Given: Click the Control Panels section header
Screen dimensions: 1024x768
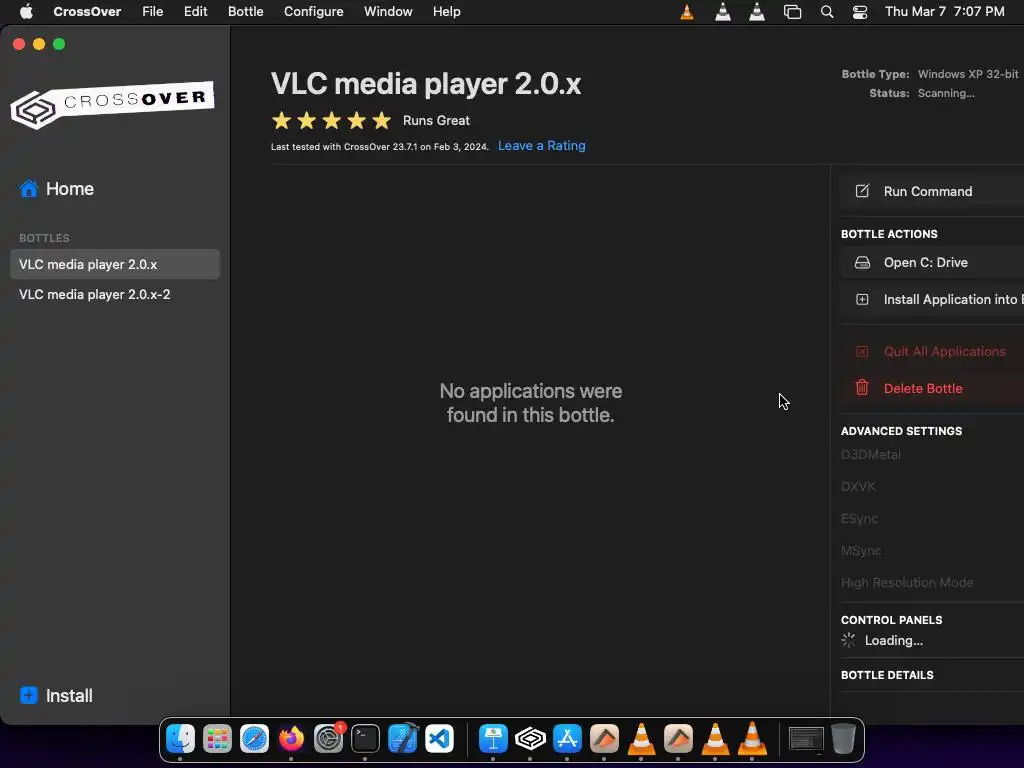Looking at the screenshot, I should point(891,620).
